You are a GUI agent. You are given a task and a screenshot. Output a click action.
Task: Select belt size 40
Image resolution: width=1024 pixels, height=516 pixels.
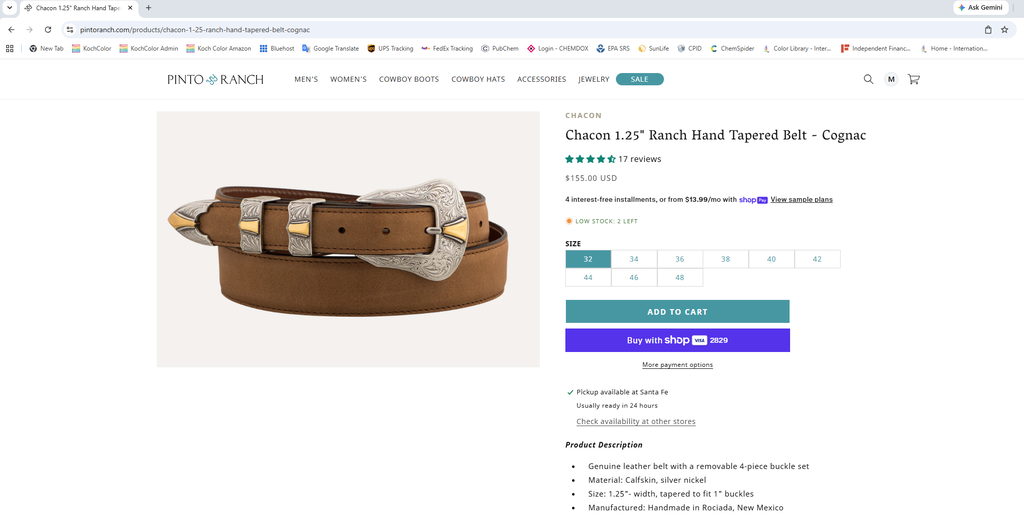tap(771, 259)
